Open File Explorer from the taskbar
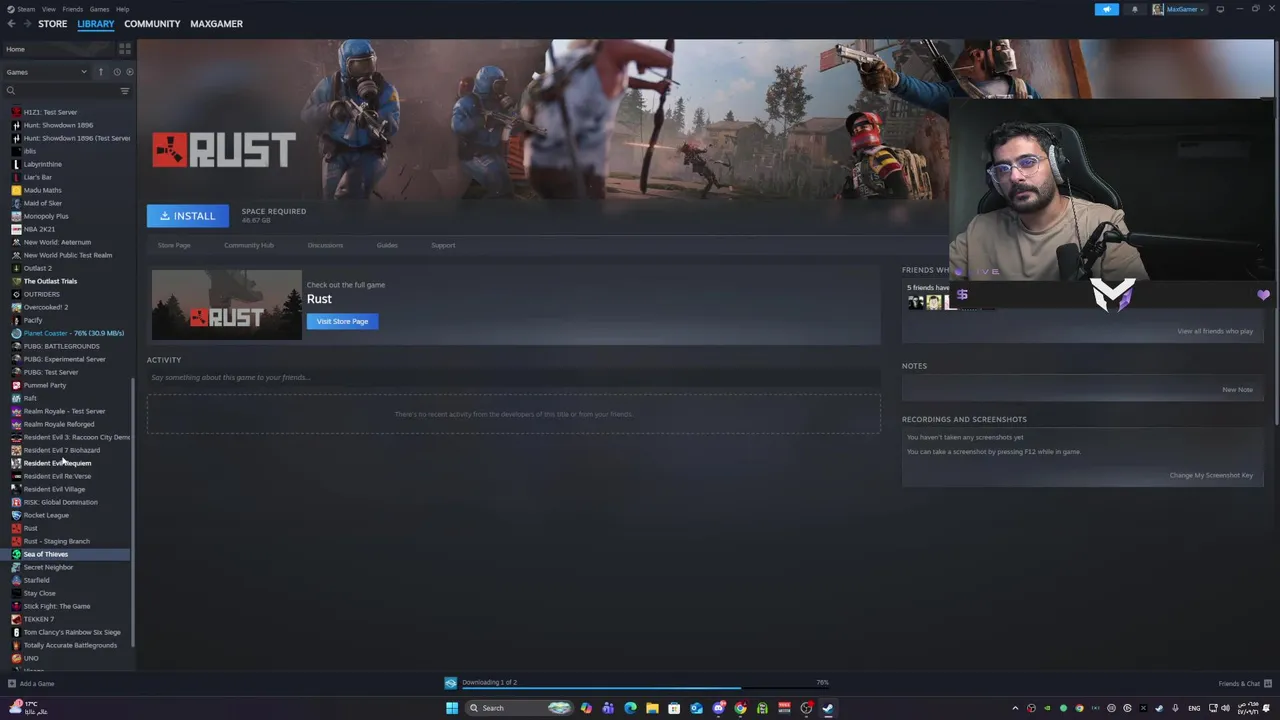This screenshot has height=720, width=1280. point(652,708)
